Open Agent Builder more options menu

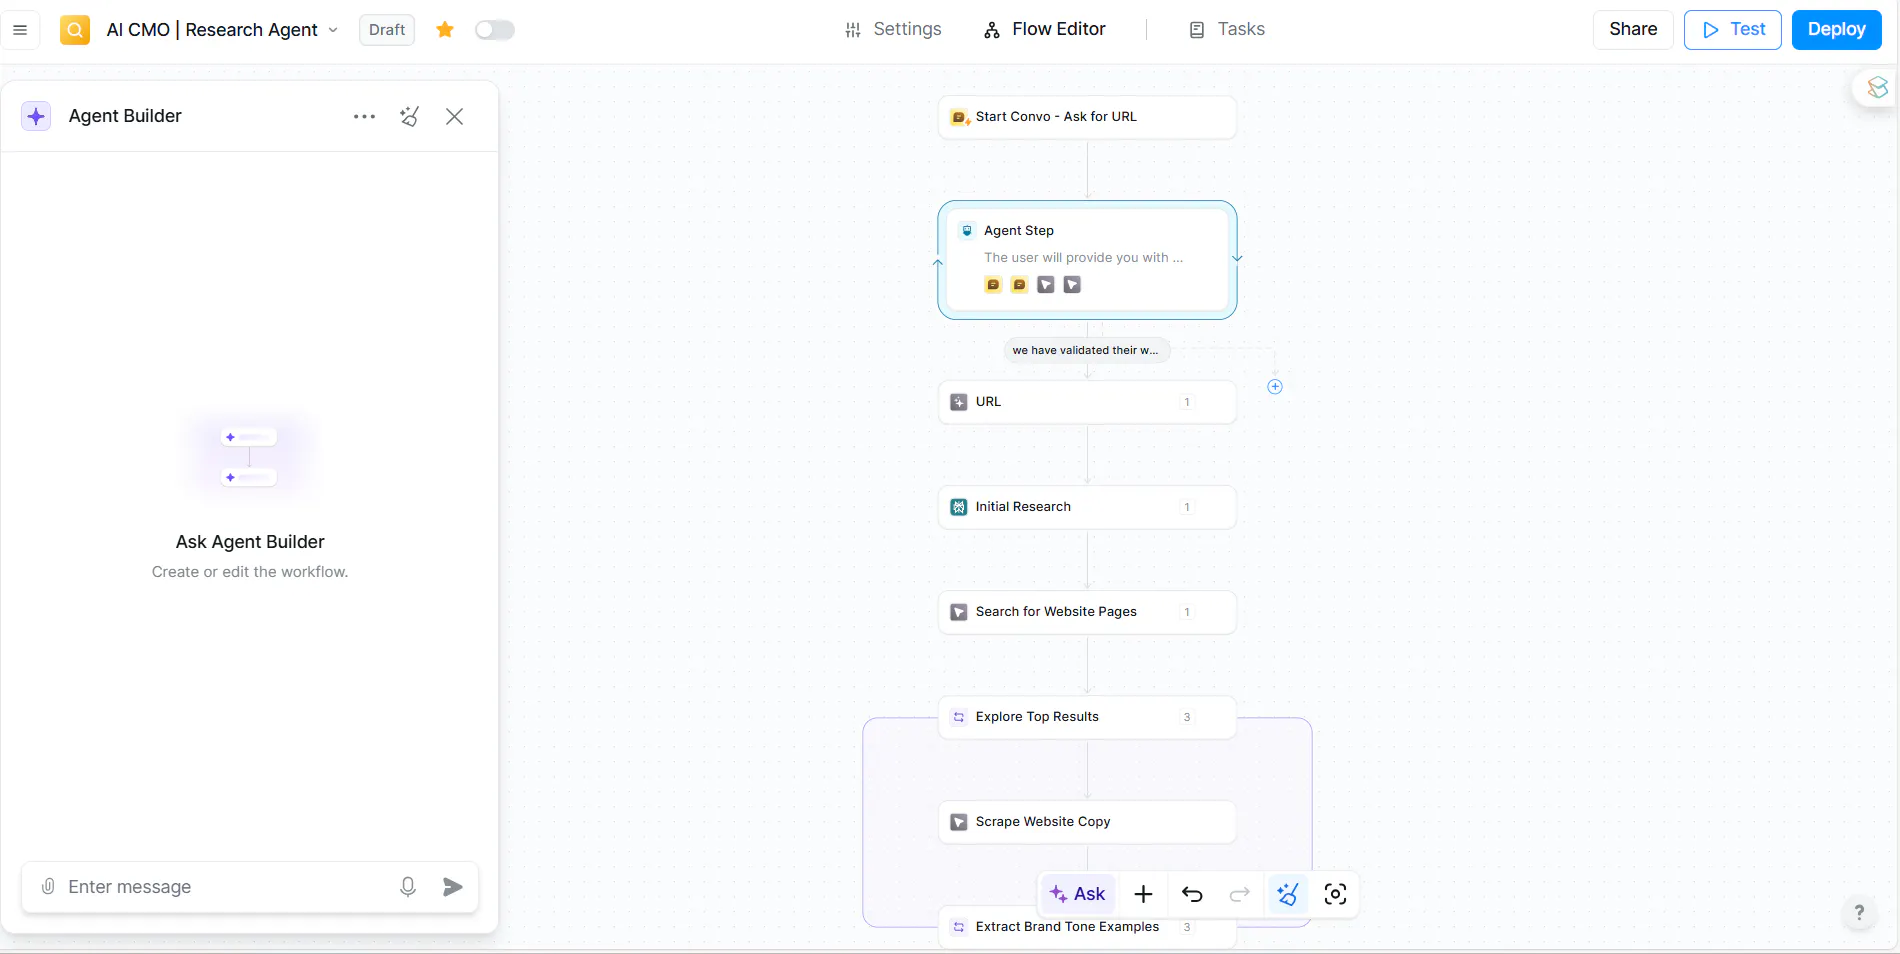pyautogui.click(x=364, y=116)
